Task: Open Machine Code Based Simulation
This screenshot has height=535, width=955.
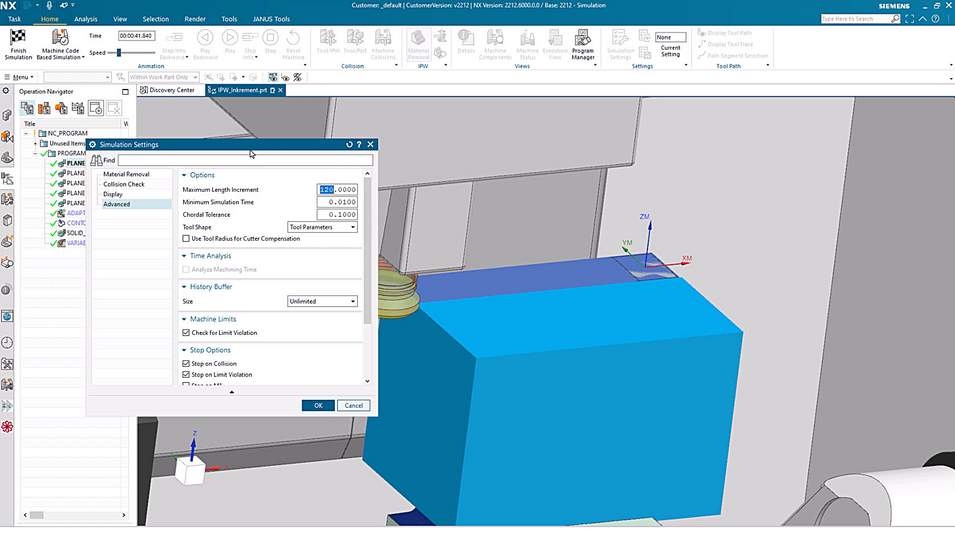Action: click(x=60, y=44)
